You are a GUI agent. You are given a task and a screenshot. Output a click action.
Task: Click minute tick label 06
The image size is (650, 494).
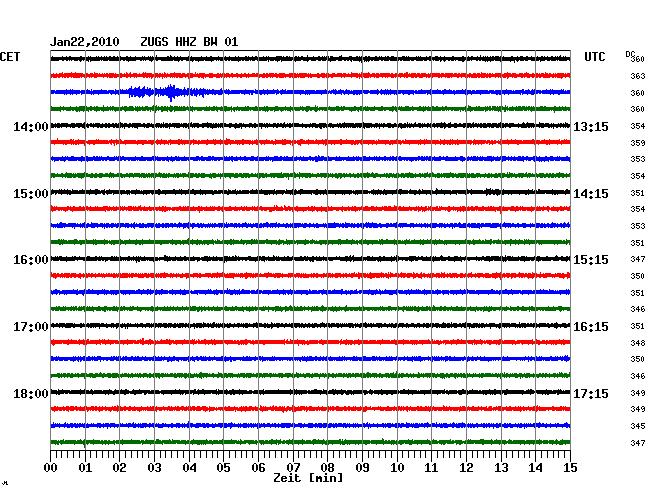point(258,468)
